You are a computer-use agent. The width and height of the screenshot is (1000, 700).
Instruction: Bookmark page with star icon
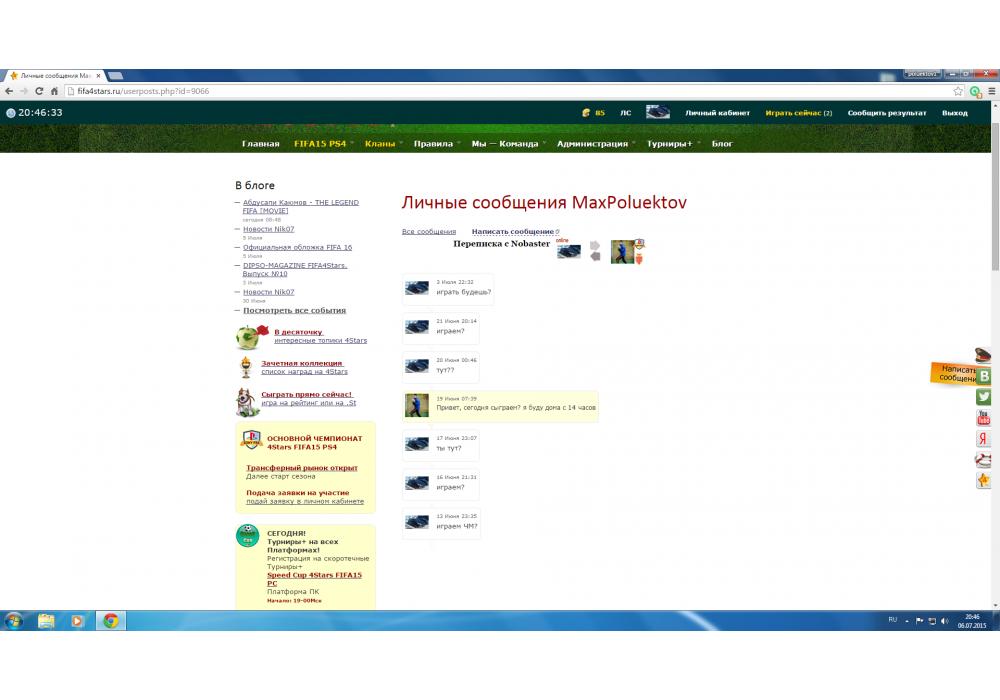958,91
